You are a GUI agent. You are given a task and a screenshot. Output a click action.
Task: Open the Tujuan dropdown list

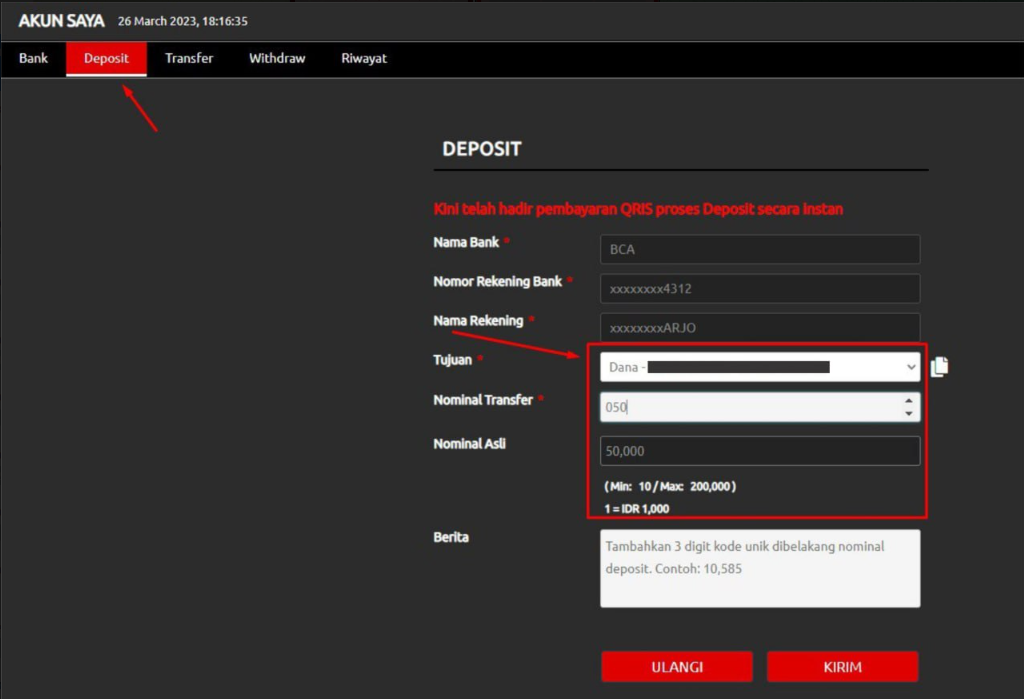click(759, 367)
